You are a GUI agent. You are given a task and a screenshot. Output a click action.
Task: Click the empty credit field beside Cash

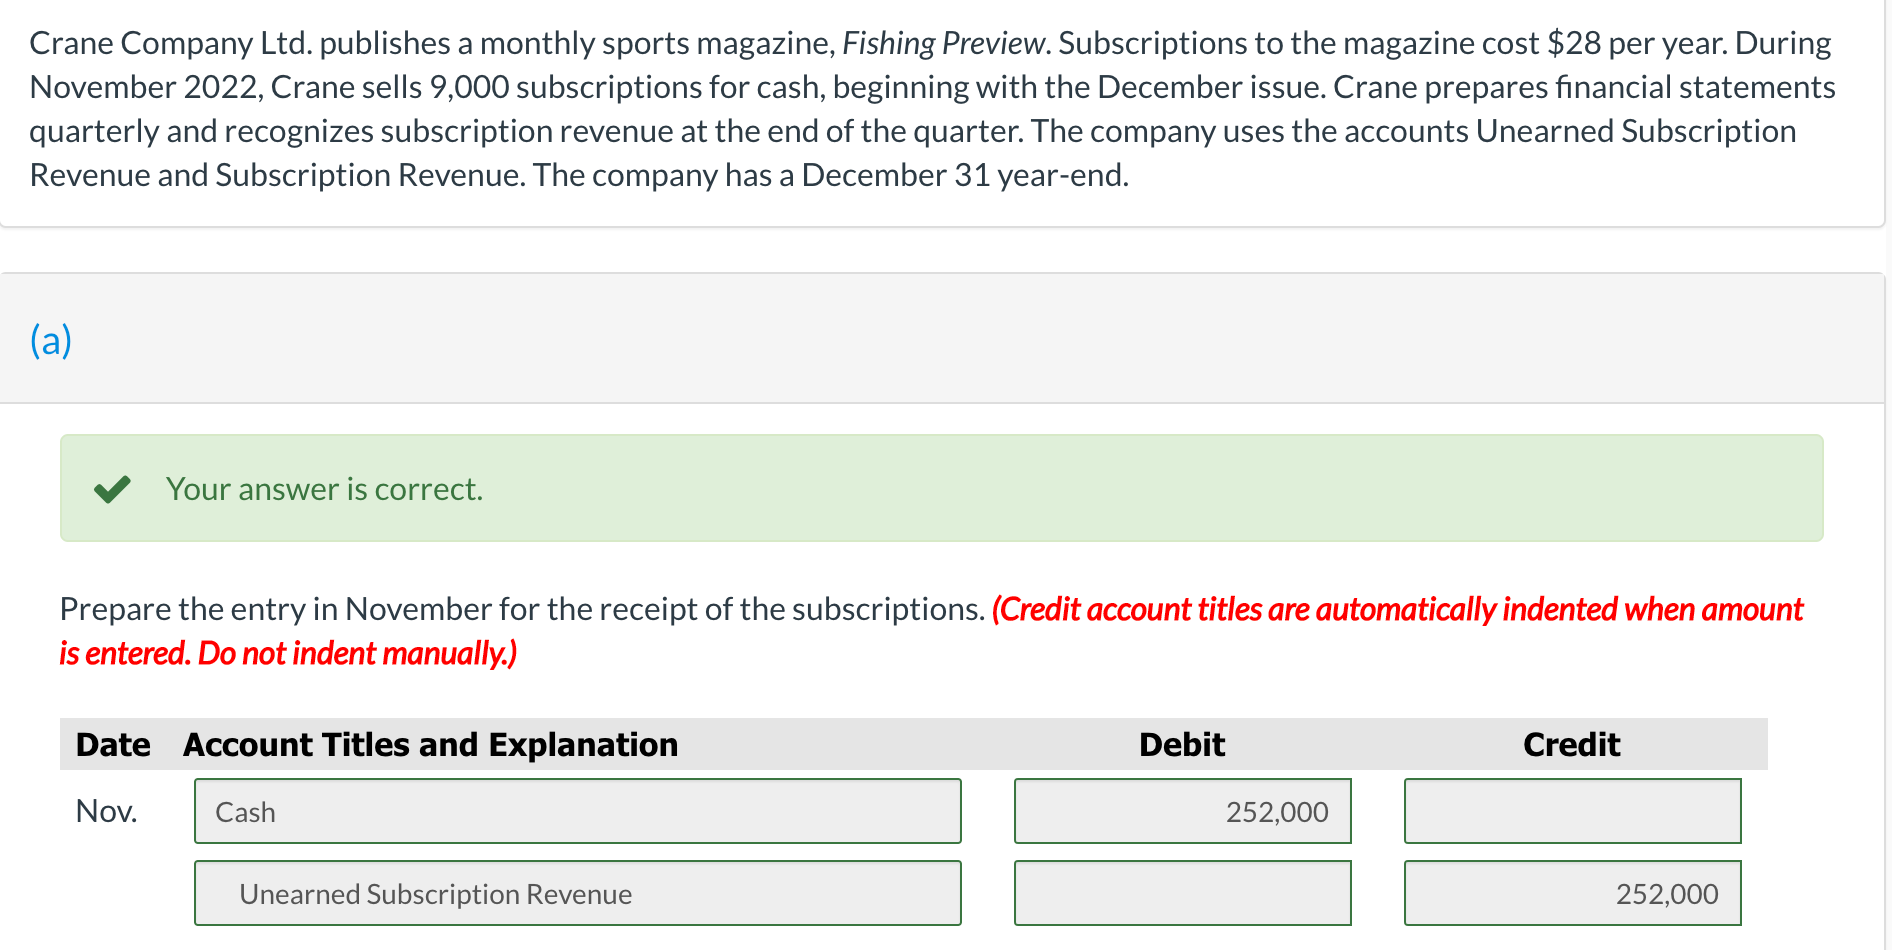tap(1571, 811)
